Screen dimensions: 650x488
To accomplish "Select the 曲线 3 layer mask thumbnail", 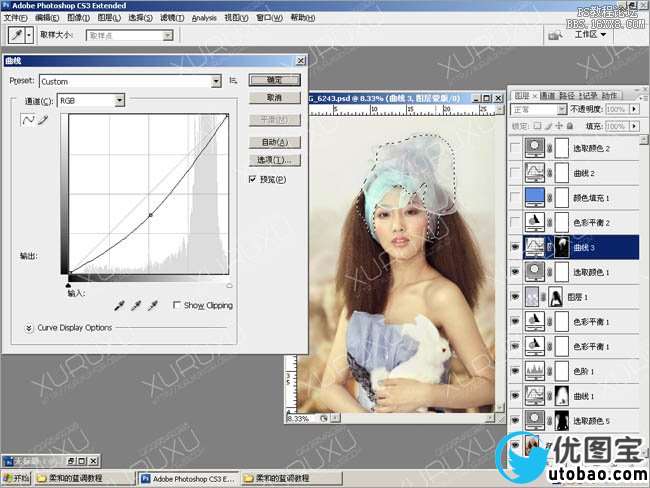I will (562, 247).
